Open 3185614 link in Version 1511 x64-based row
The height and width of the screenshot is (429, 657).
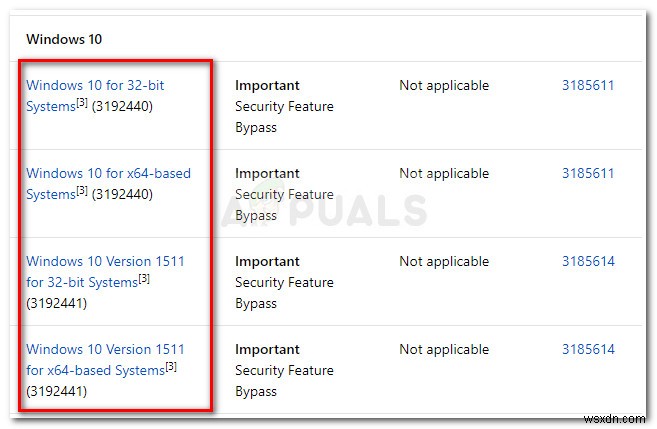[x=588, y=350]
